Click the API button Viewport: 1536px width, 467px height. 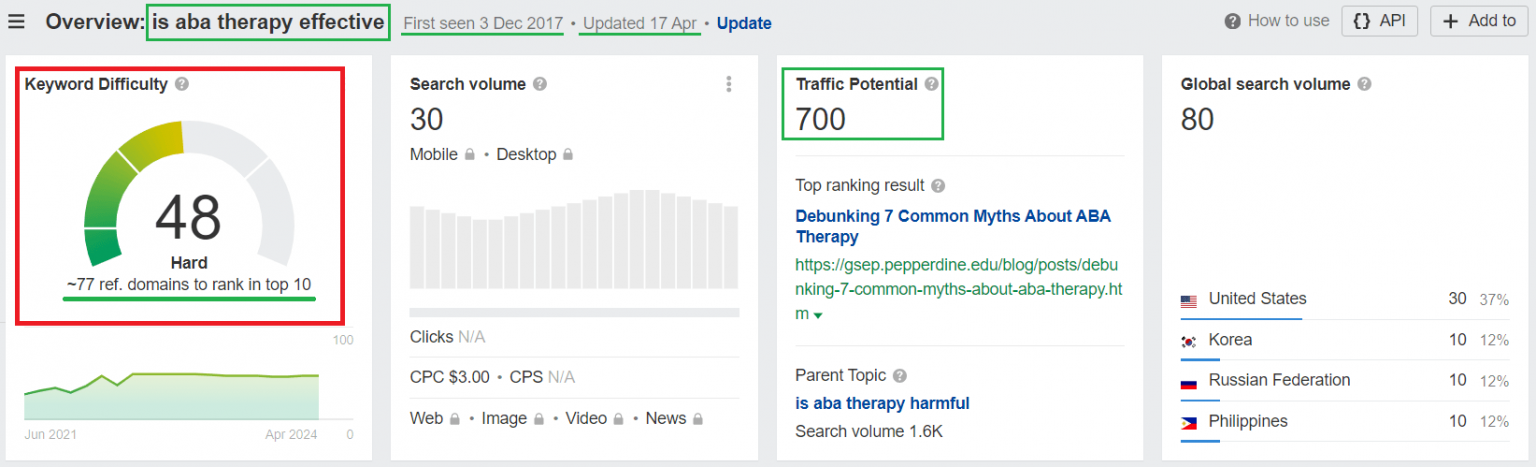pyautogui.click(x=1379, y=21)
